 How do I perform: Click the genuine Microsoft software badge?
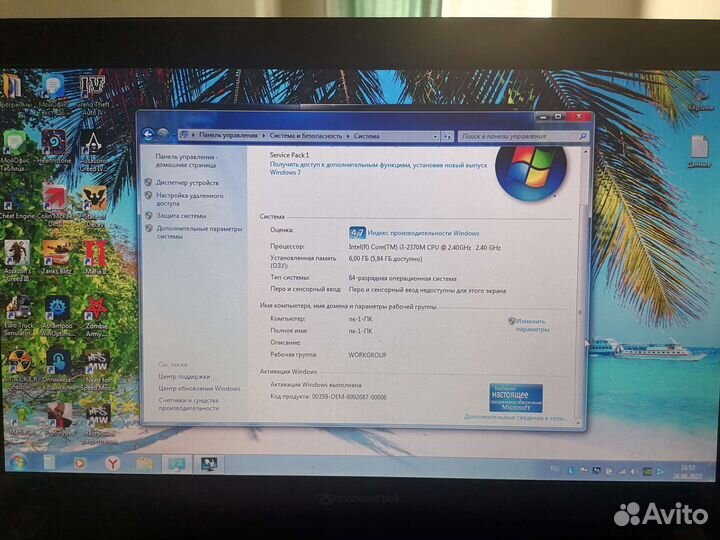coord(516,398)
